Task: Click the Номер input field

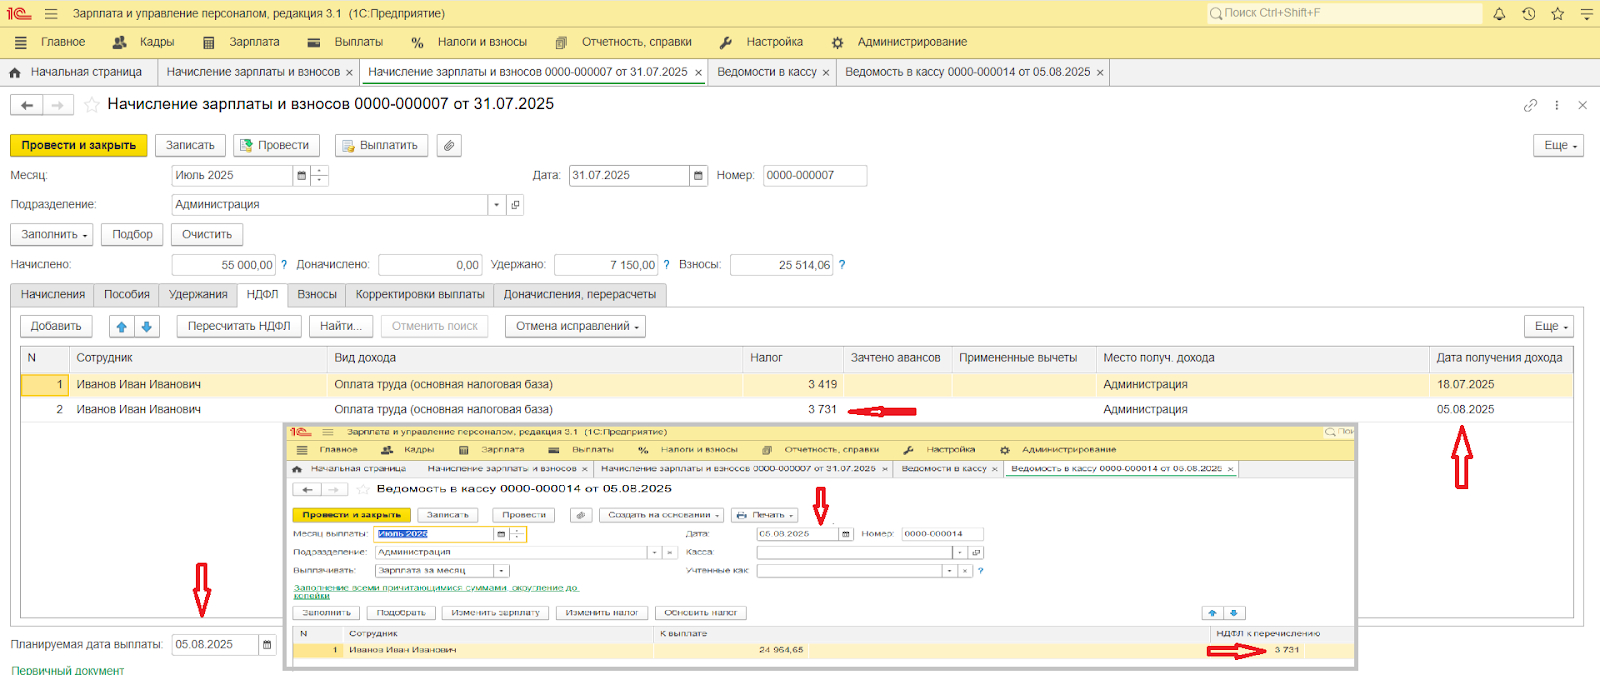Action: (814, 176)
